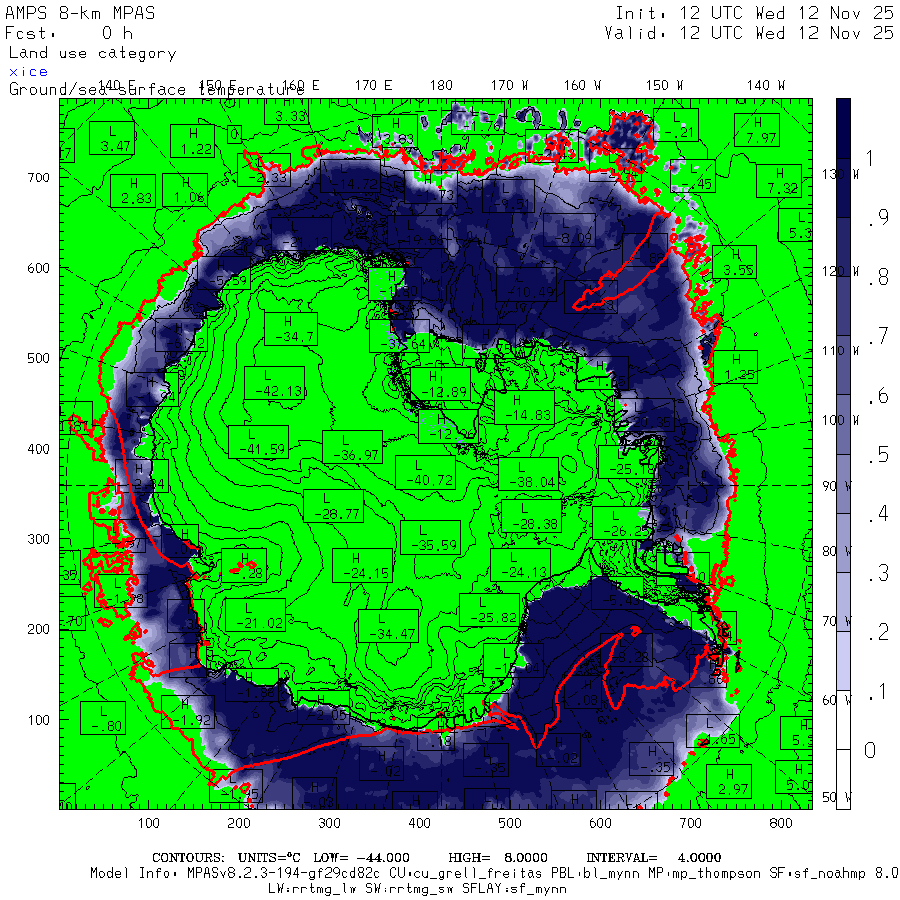Click the 'Fcst: 0 h' forecast hour text
Image resolution: width=900 pixels, height=900 pixels.
point(68,33)
